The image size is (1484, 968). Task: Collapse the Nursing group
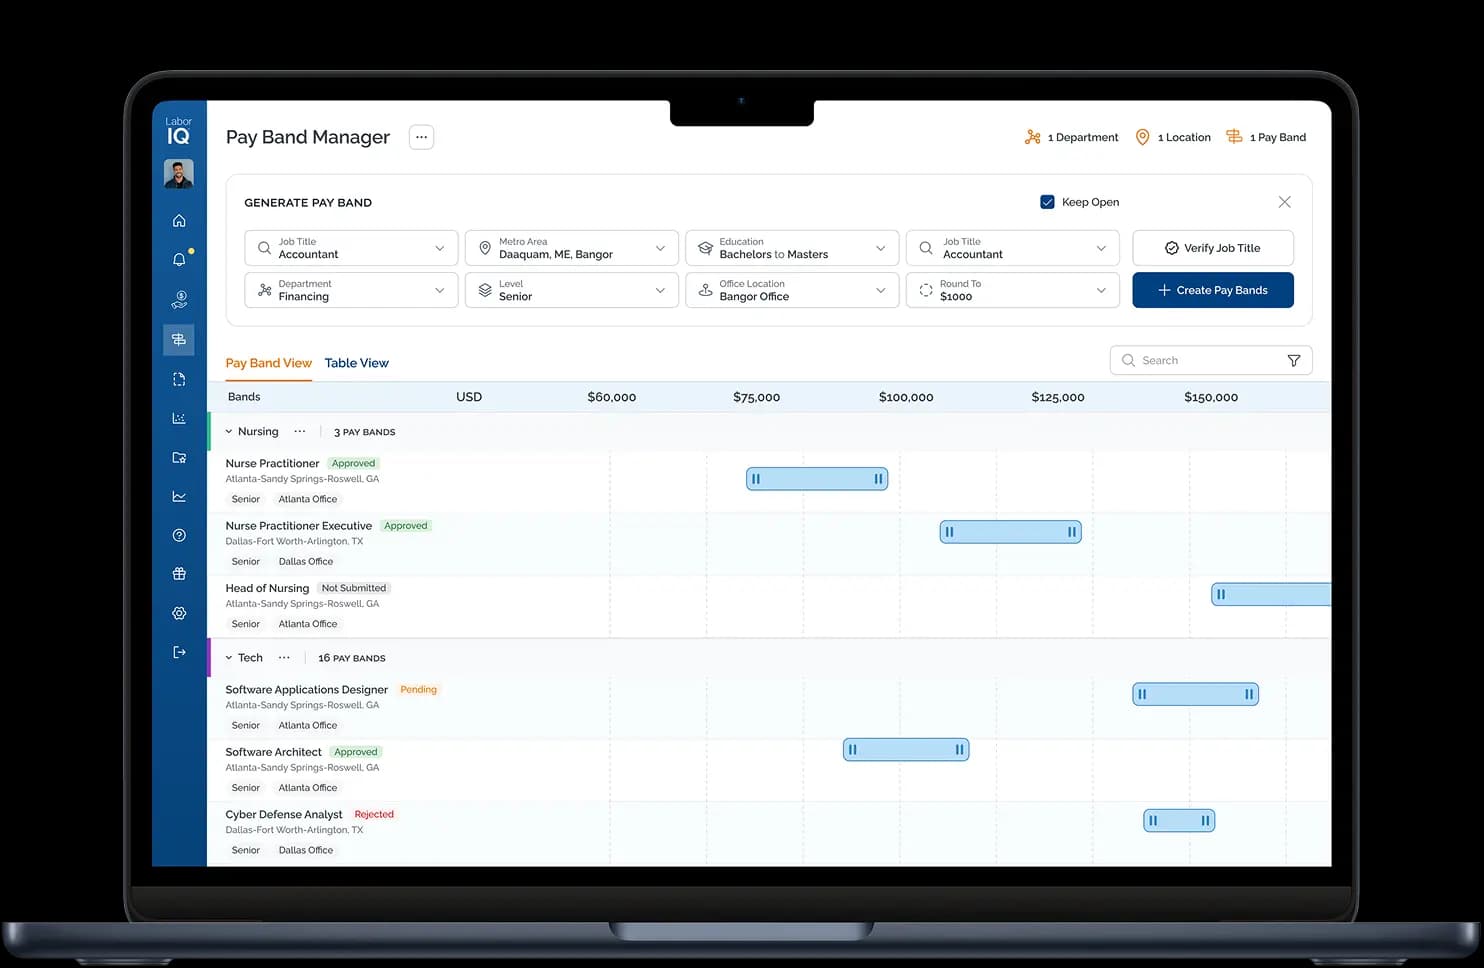click(229, 432)
